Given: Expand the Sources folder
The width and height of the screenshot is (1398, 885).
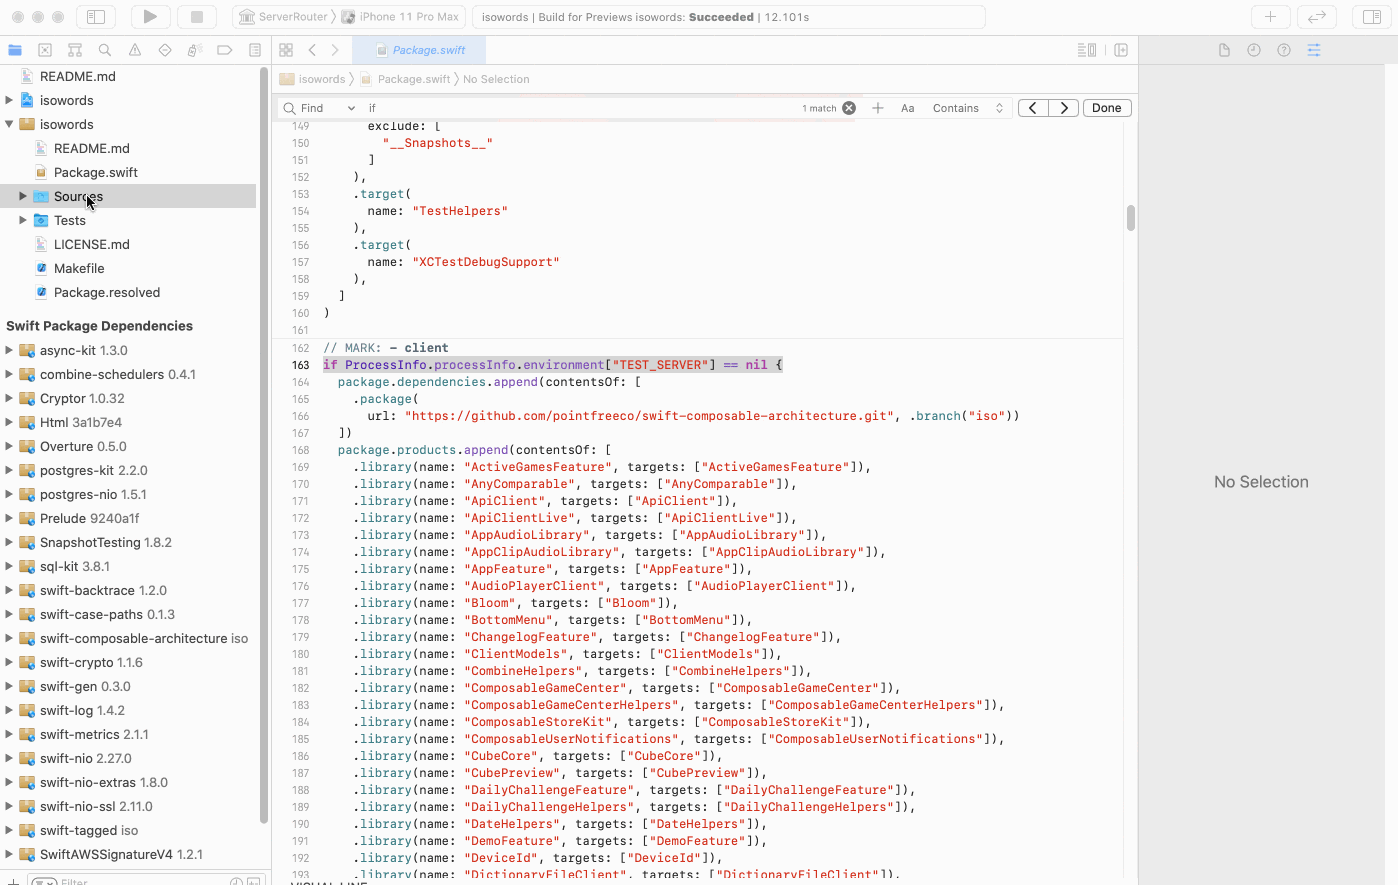Looking at the screenshot, I should pos(23,196).
